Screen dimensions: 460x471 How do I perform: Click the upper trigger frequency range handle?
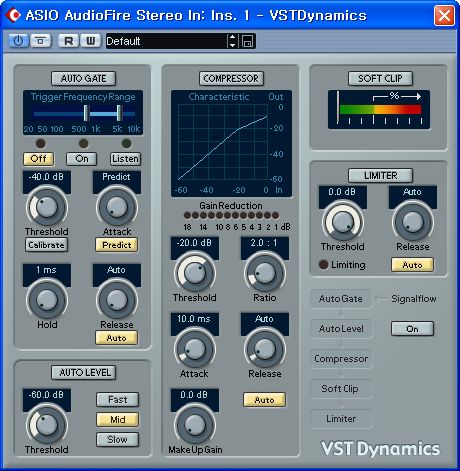119,113
